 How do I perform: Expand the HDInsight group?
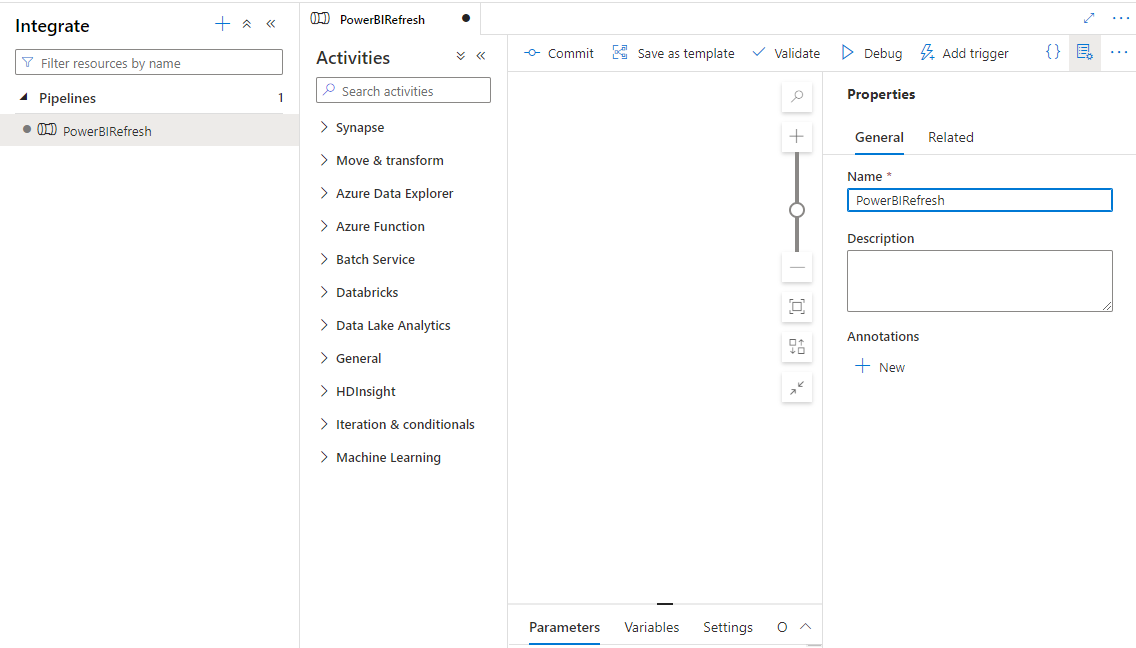pyautogui.click(x=324, y=391)
